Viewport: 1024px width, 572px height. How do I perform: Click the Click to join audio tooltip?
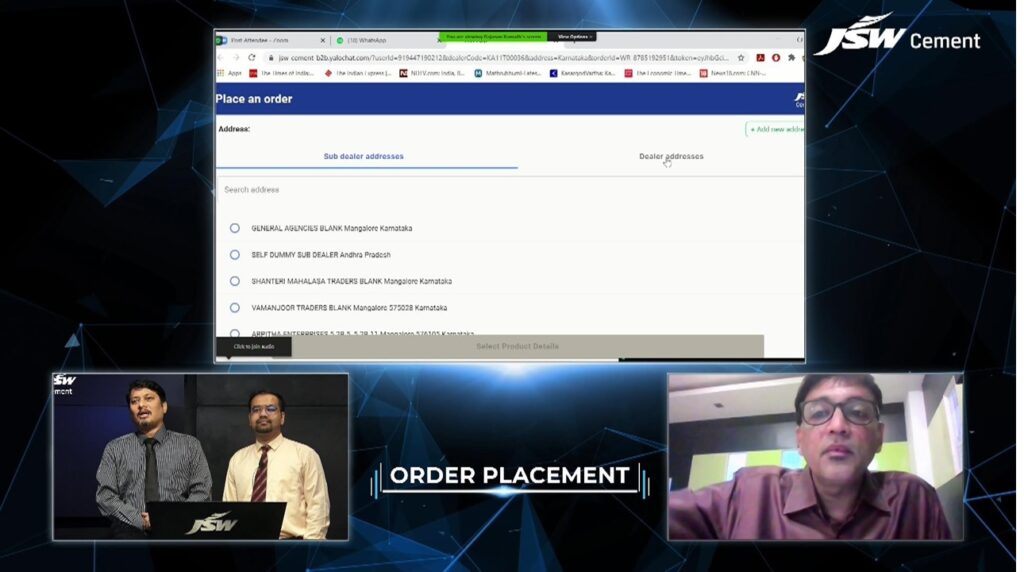coord(254,347)
